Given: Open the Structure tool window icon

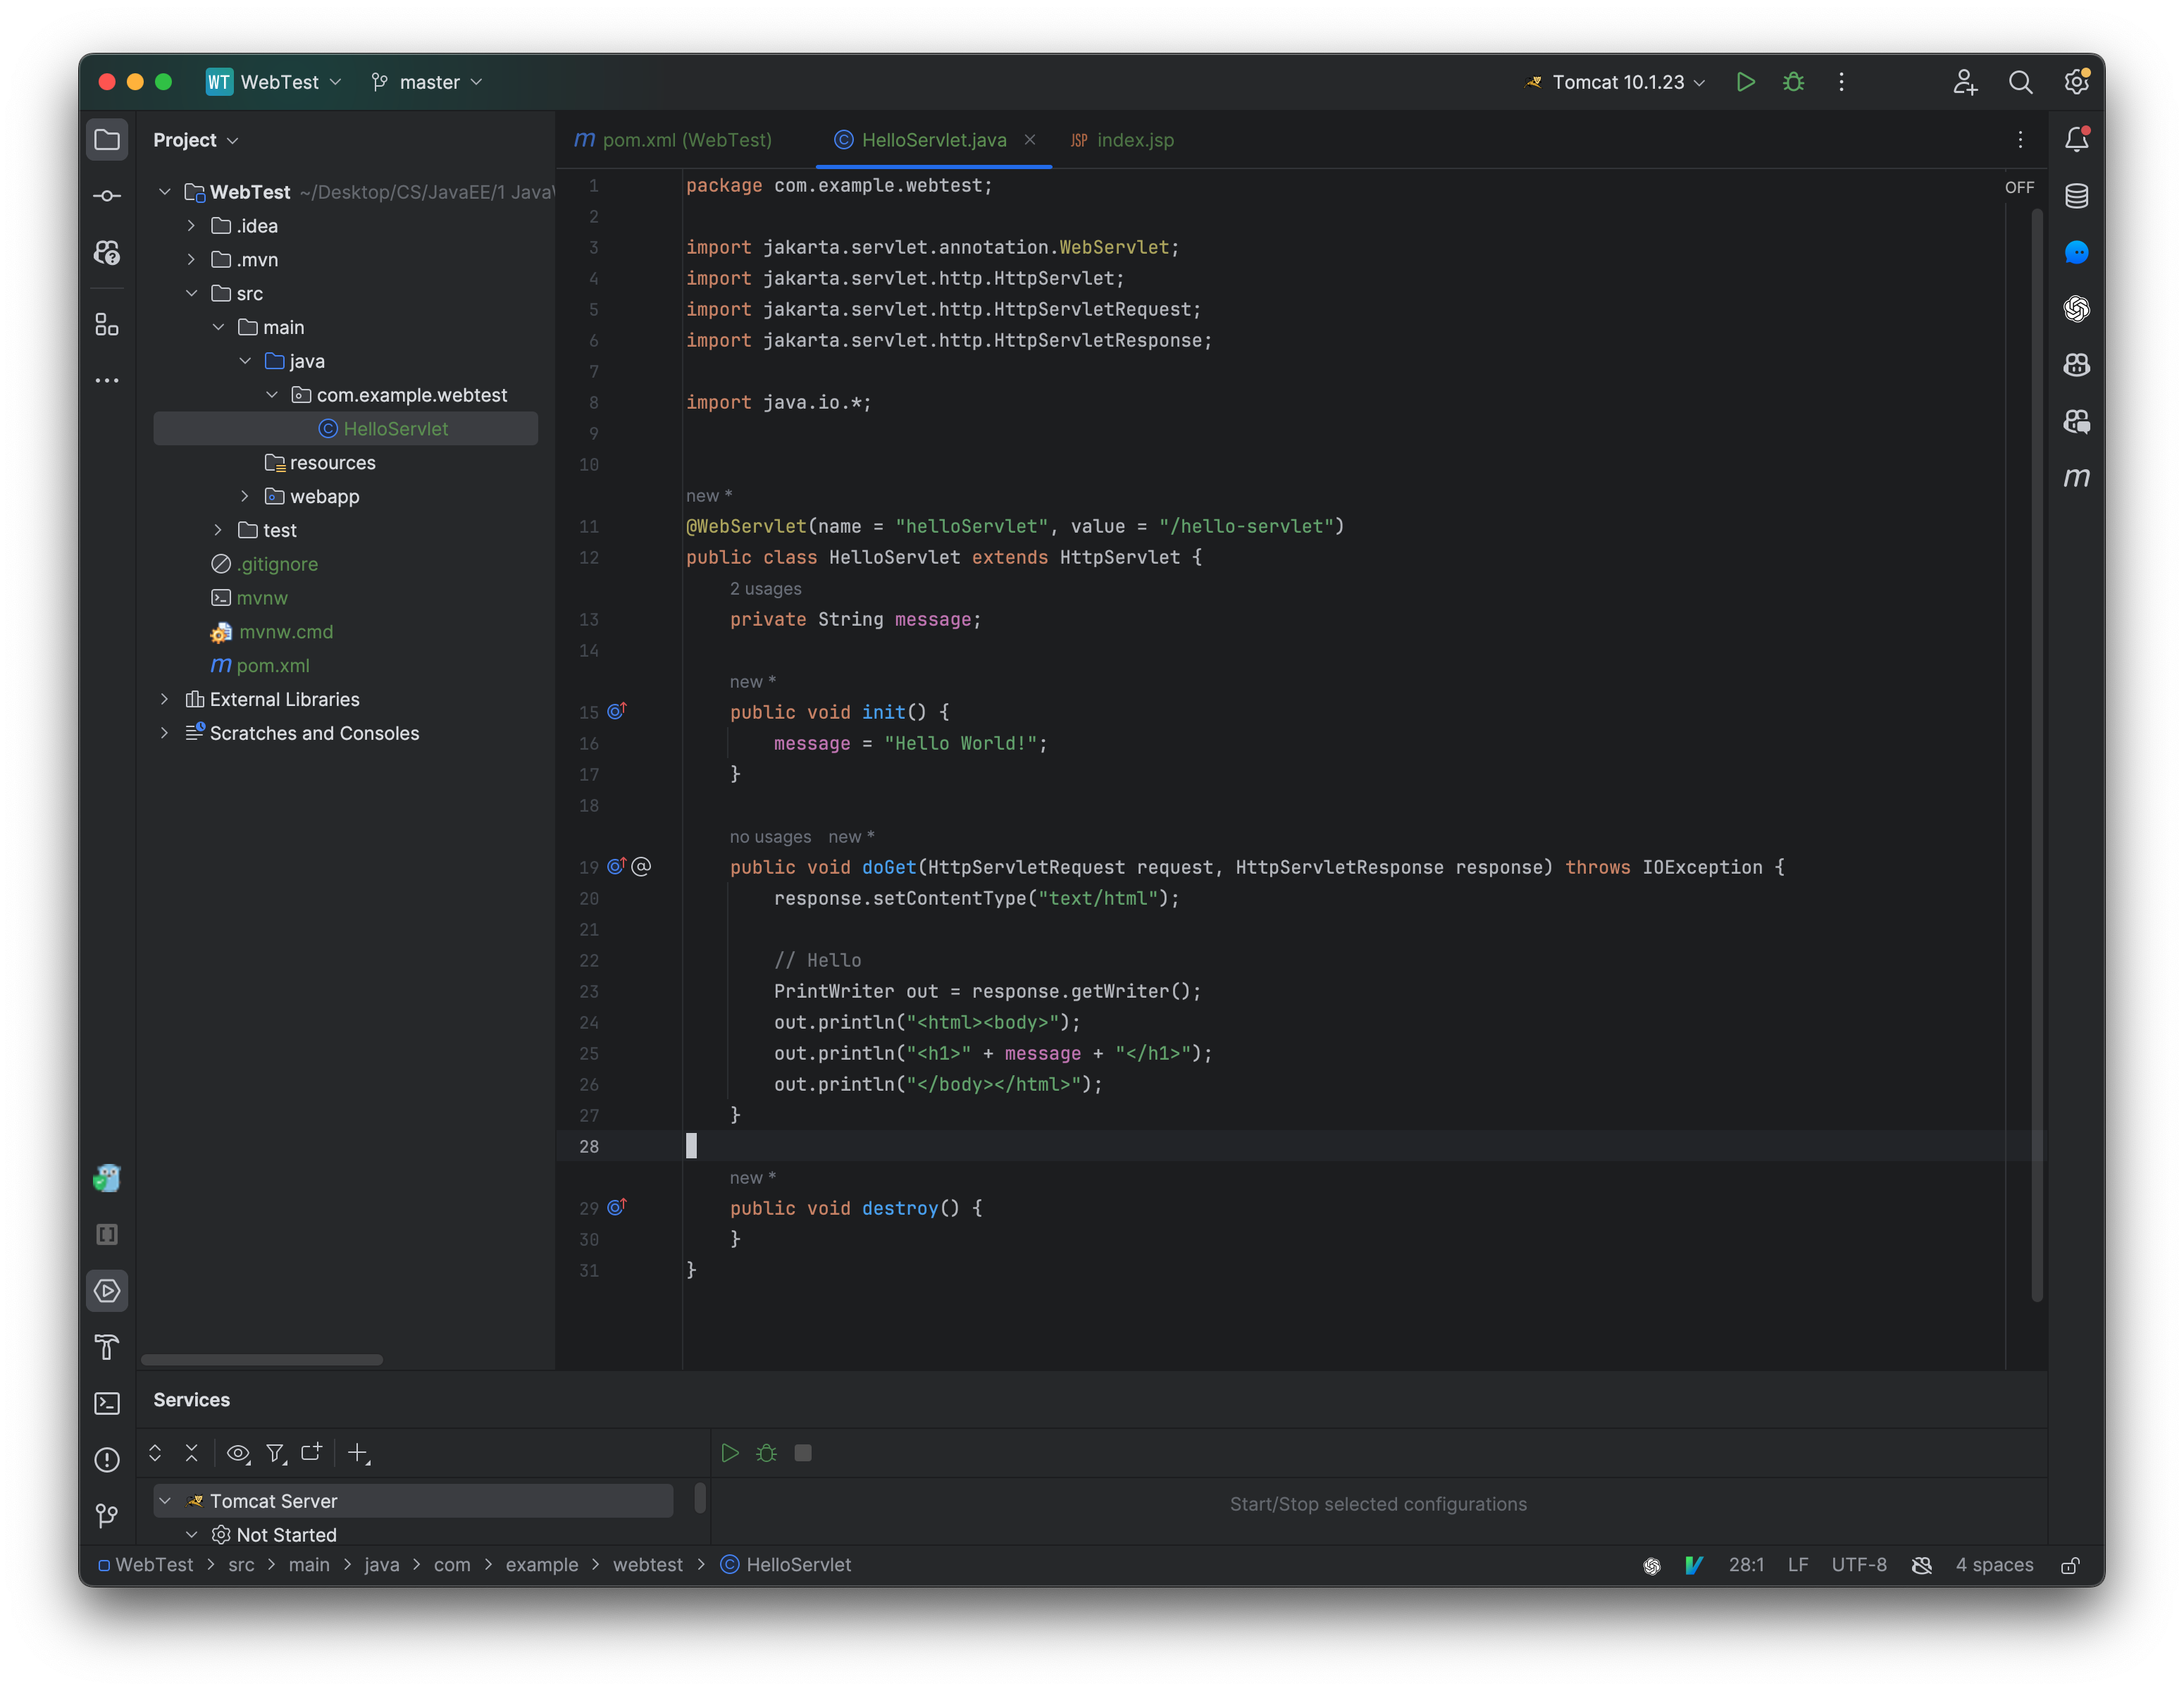Looking at the screenshot, I should click(107, 325).
